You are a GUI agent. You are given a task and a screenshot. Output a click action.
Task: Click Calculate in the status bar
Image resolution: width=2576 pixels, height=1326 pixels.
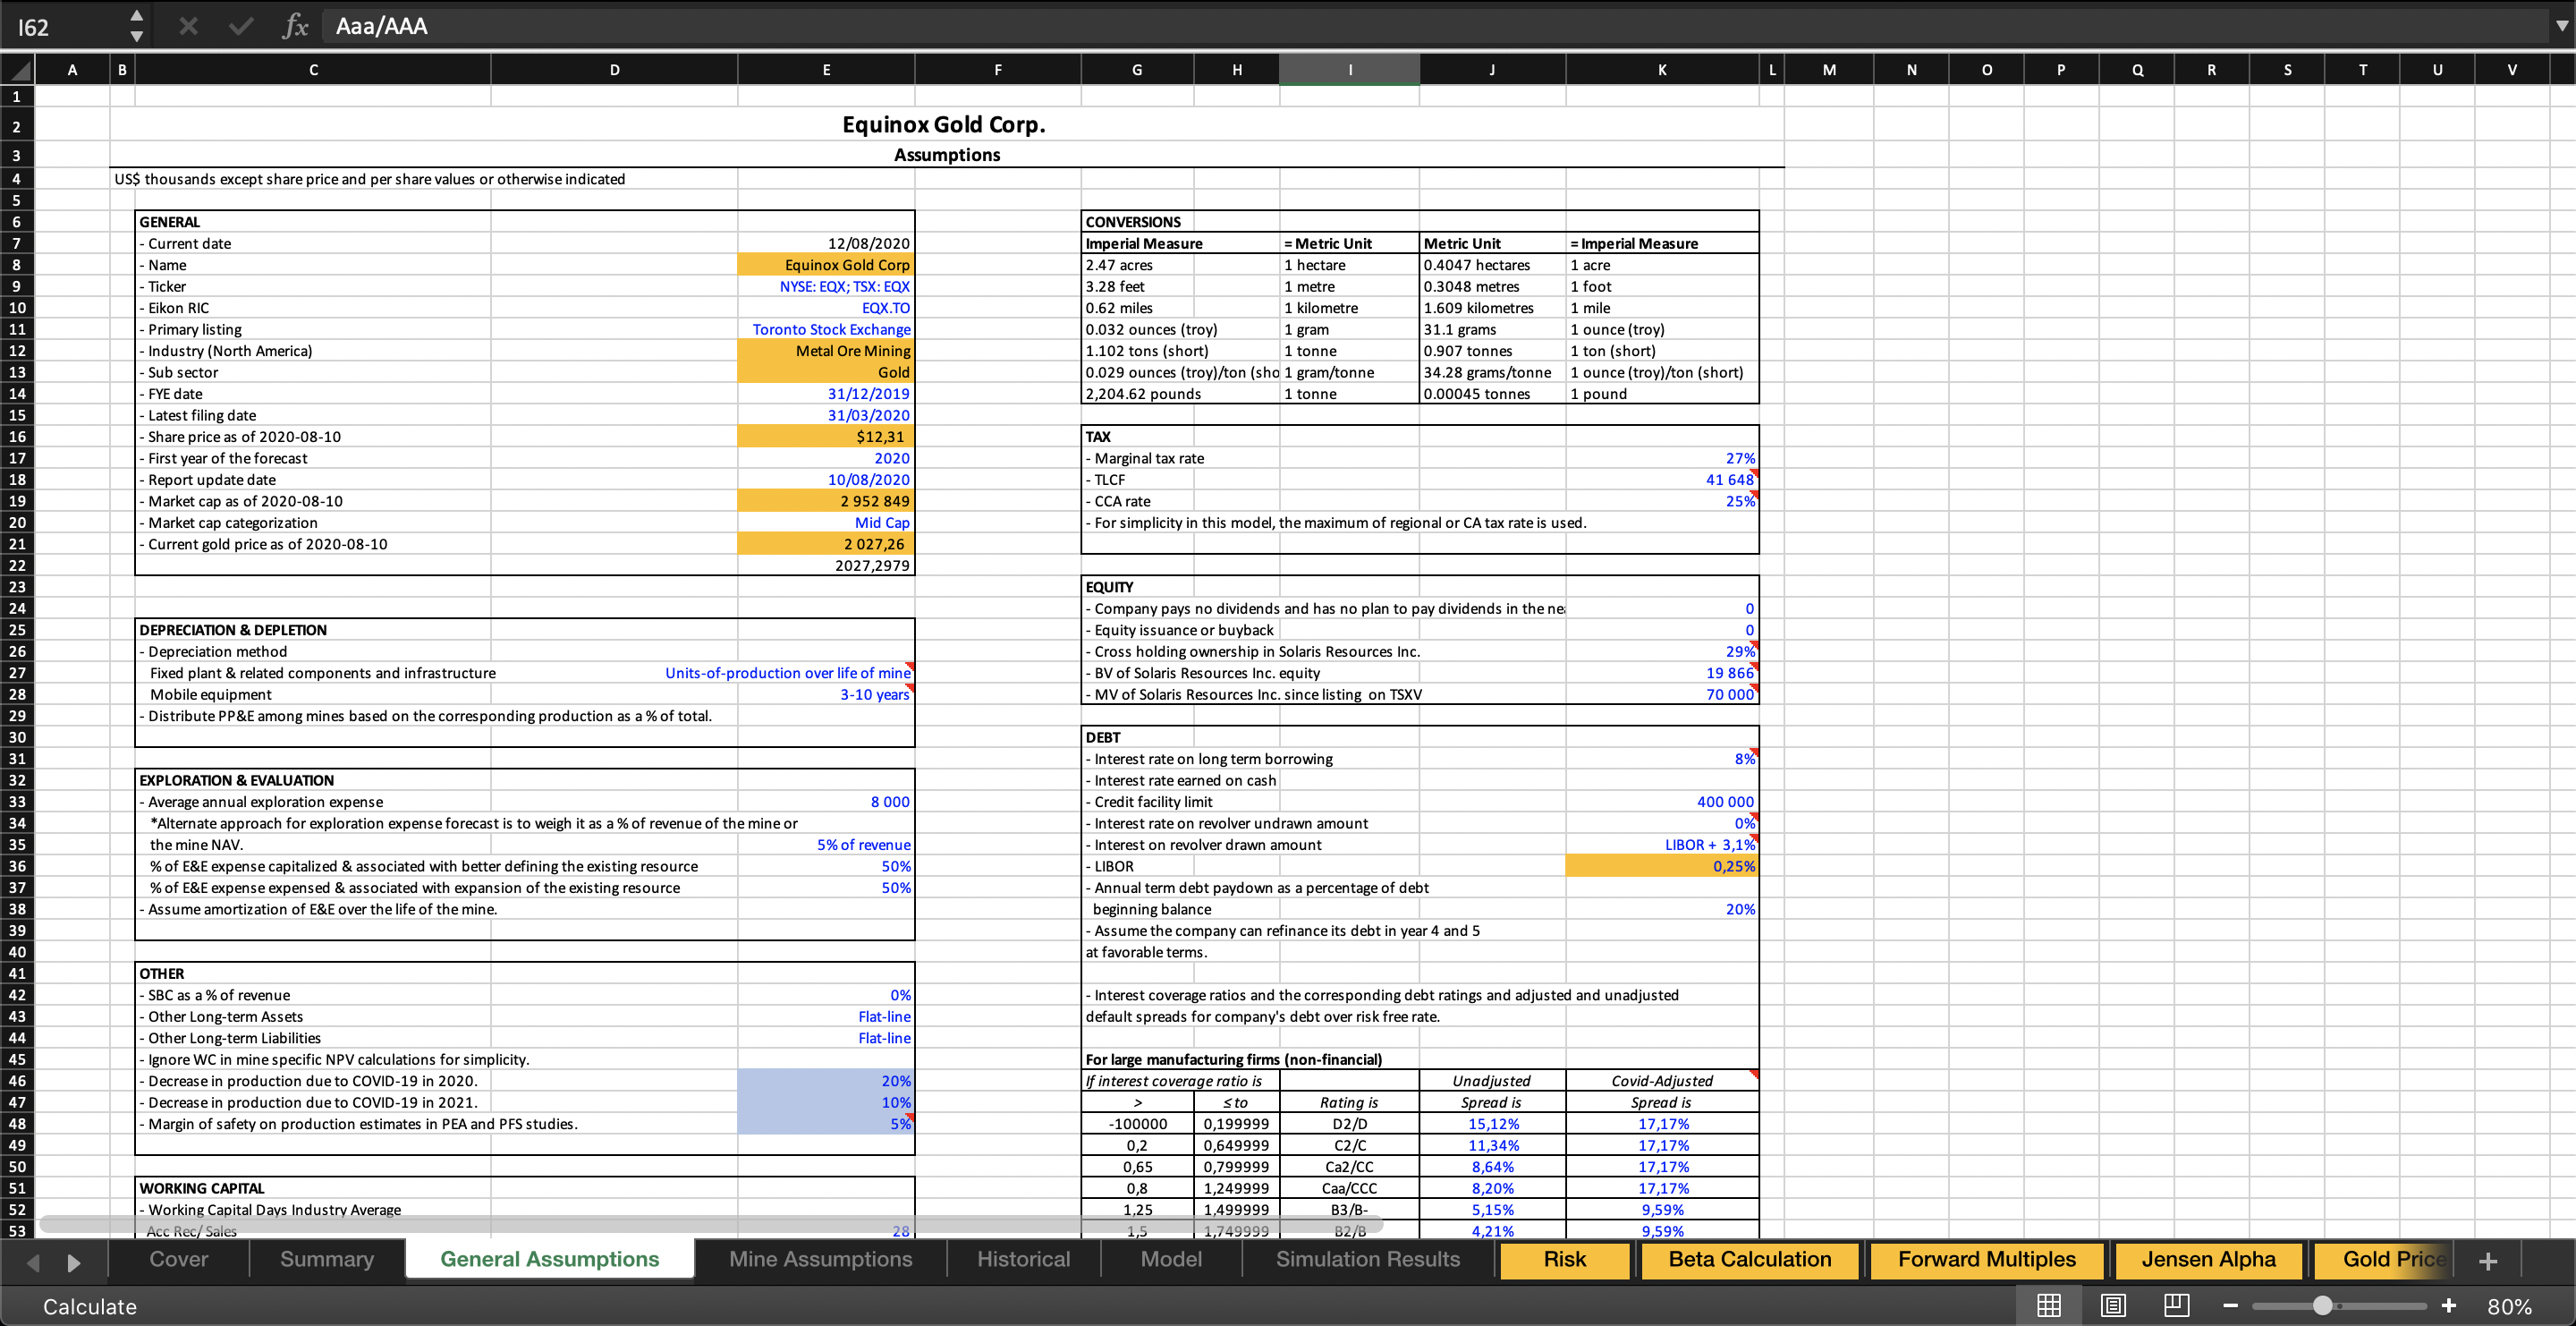(90, 1306)
